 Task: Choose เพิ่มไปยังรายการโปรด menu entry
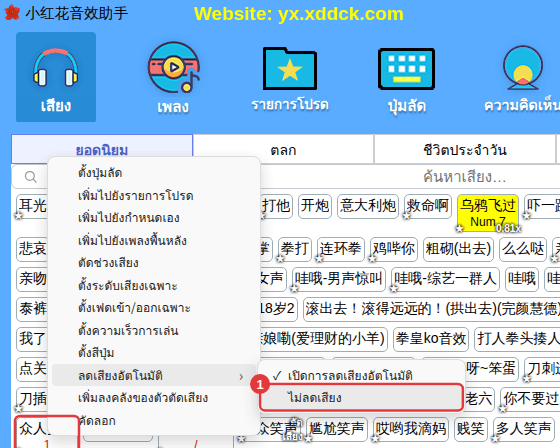point(154,196)
